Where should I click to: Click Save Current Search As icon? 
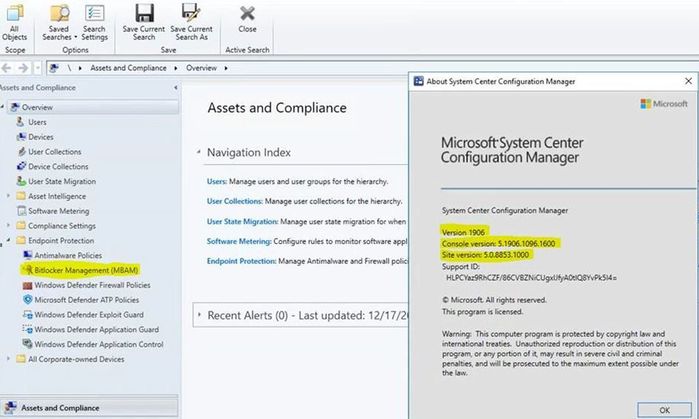[x=191, y=12]
